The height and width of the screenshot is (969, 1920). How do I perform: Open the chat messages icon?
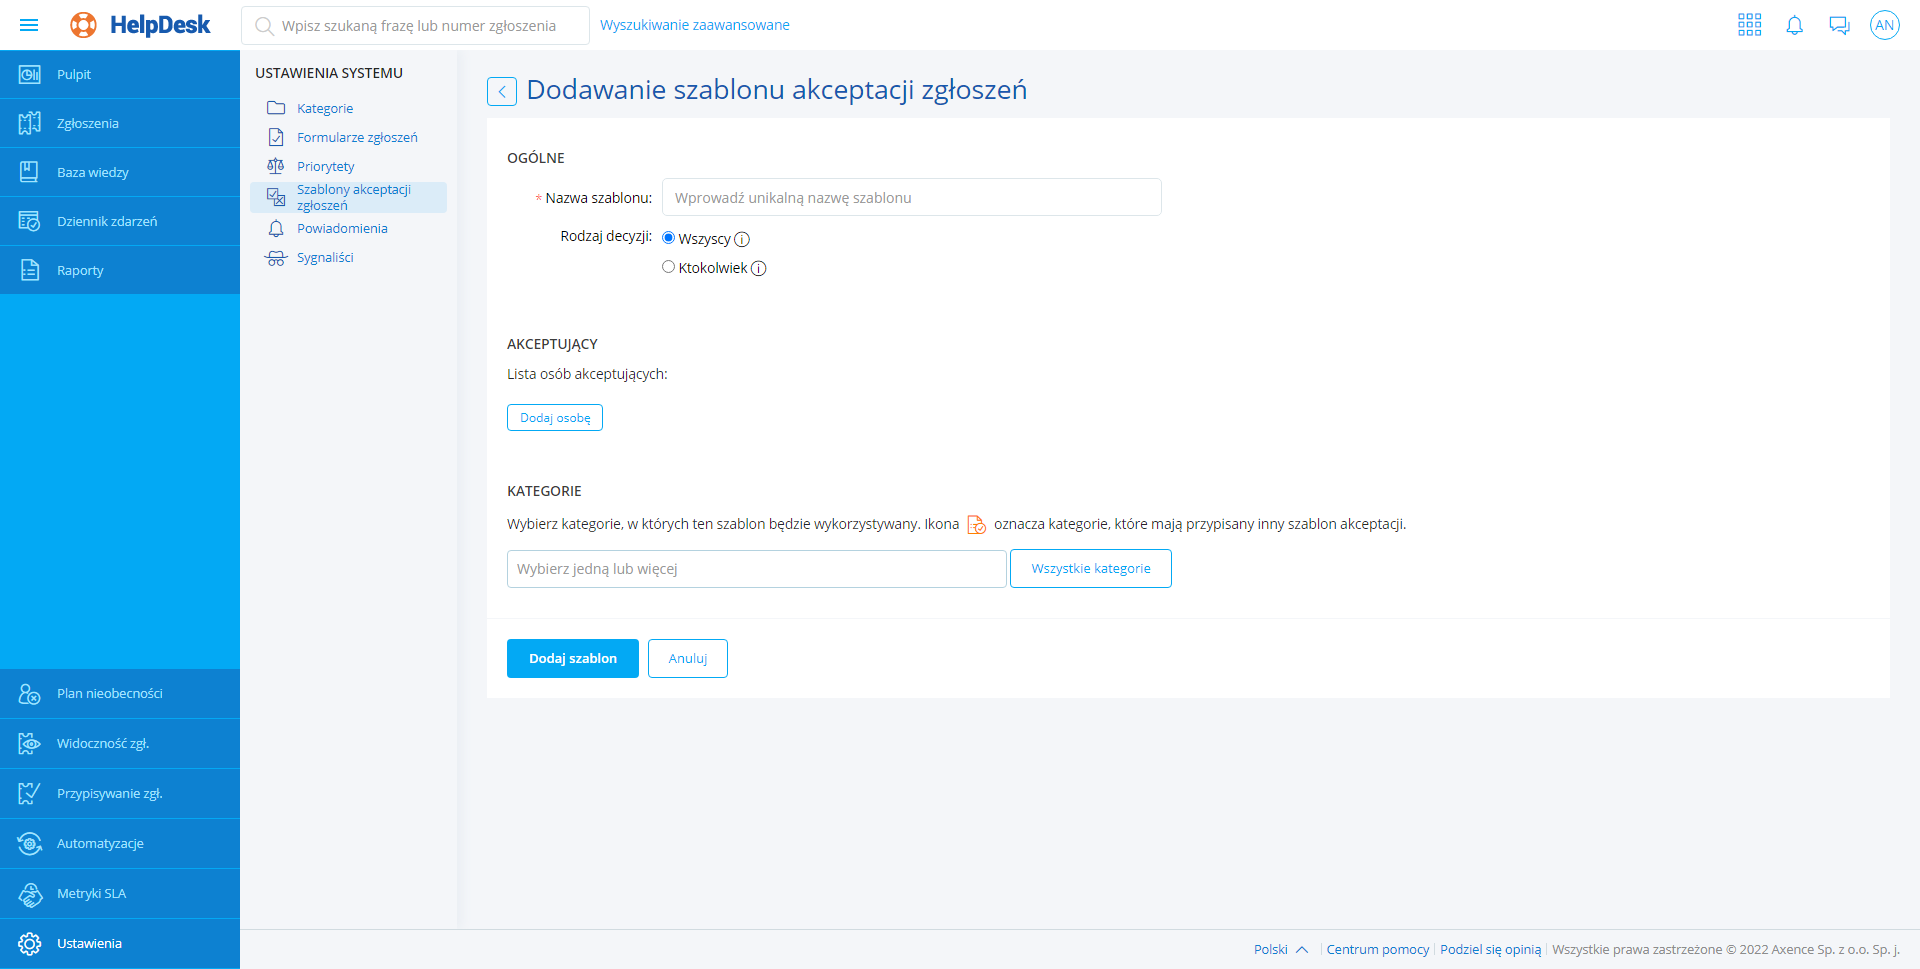point(1839,25)
